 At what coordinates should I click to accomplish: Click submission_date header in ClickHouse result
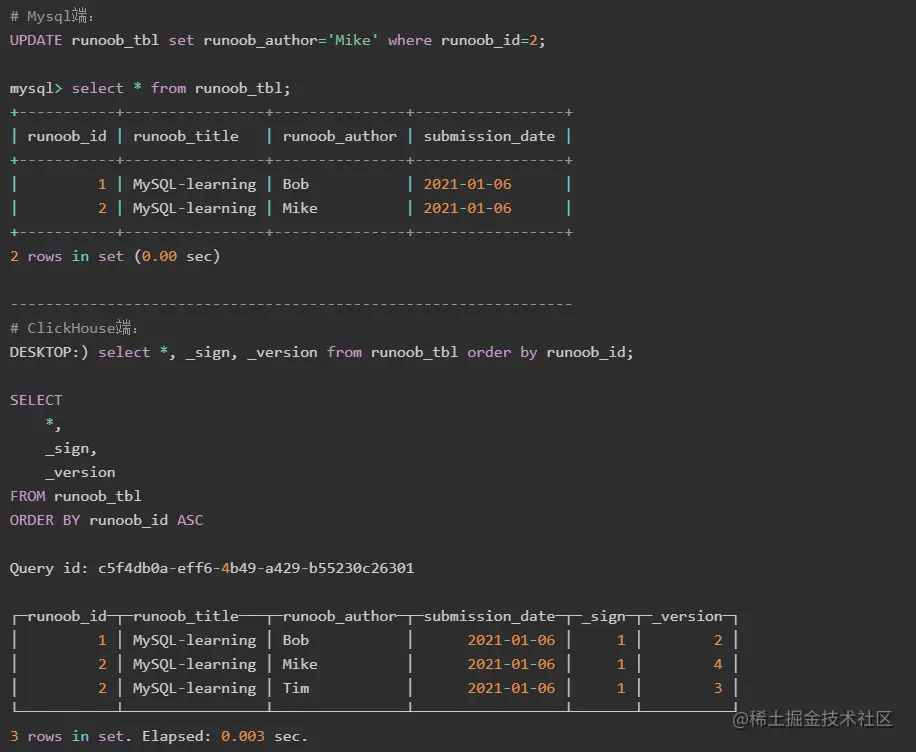489,616
